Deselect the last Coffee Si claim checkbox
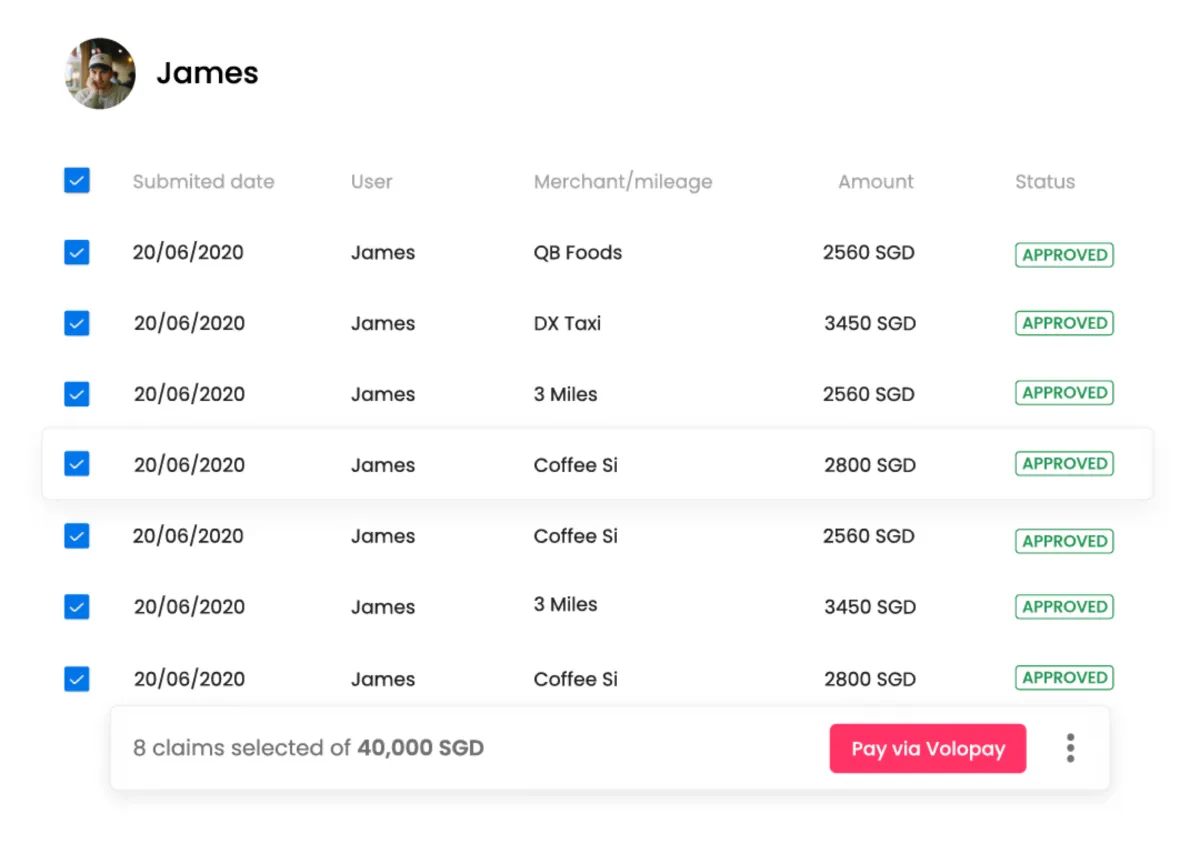The width and height of the screenshot is (1200, 844). [x=77, y=678]
